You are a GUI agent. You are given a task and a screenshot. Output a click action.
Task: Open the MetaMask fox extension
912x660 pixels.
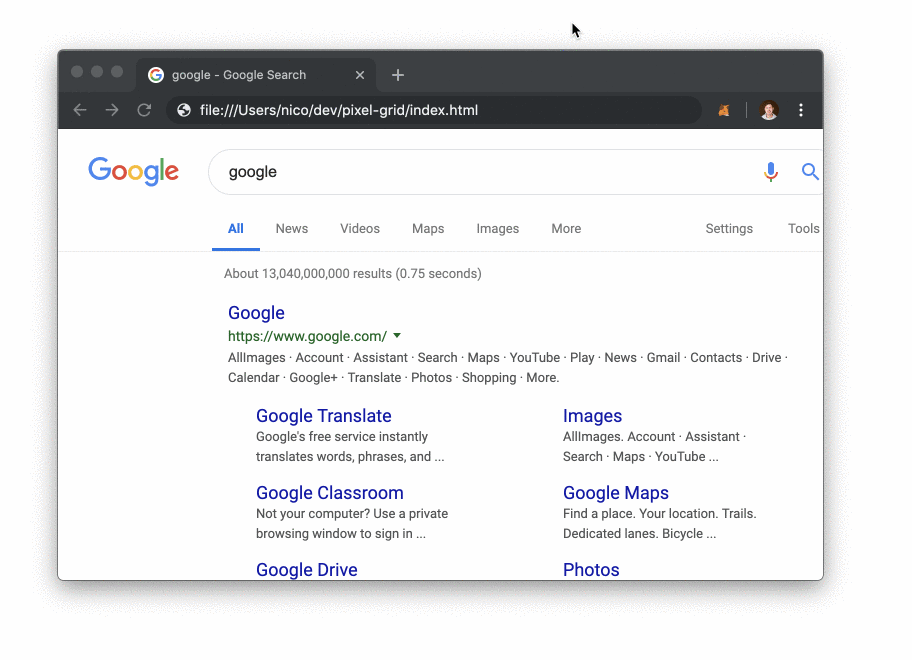(x=724, y=110)
